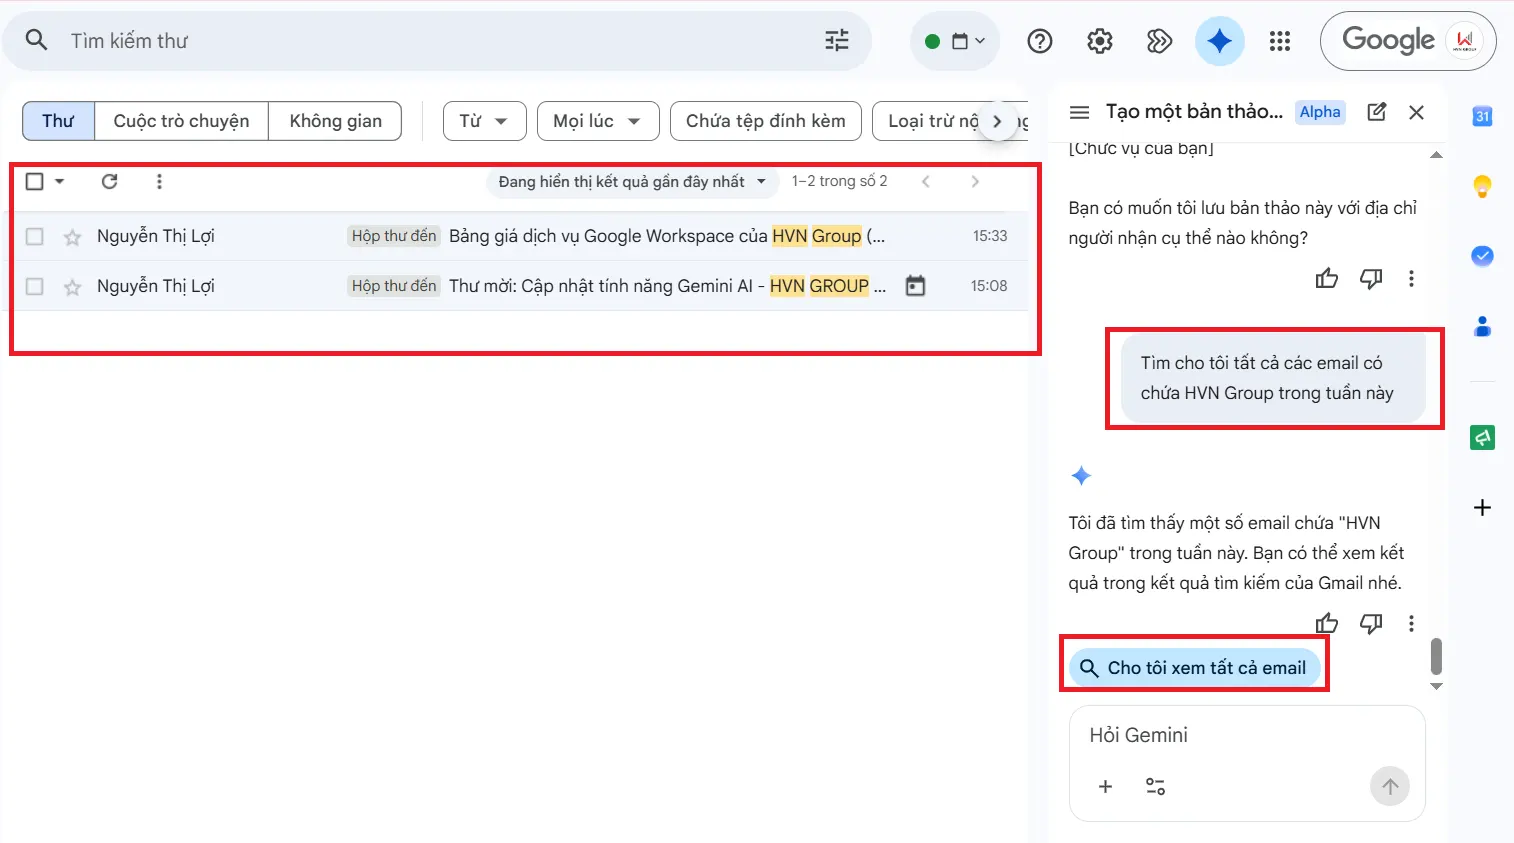Switch to the Thư tab
The image size is (1514, 843).
tap(58, 121)
